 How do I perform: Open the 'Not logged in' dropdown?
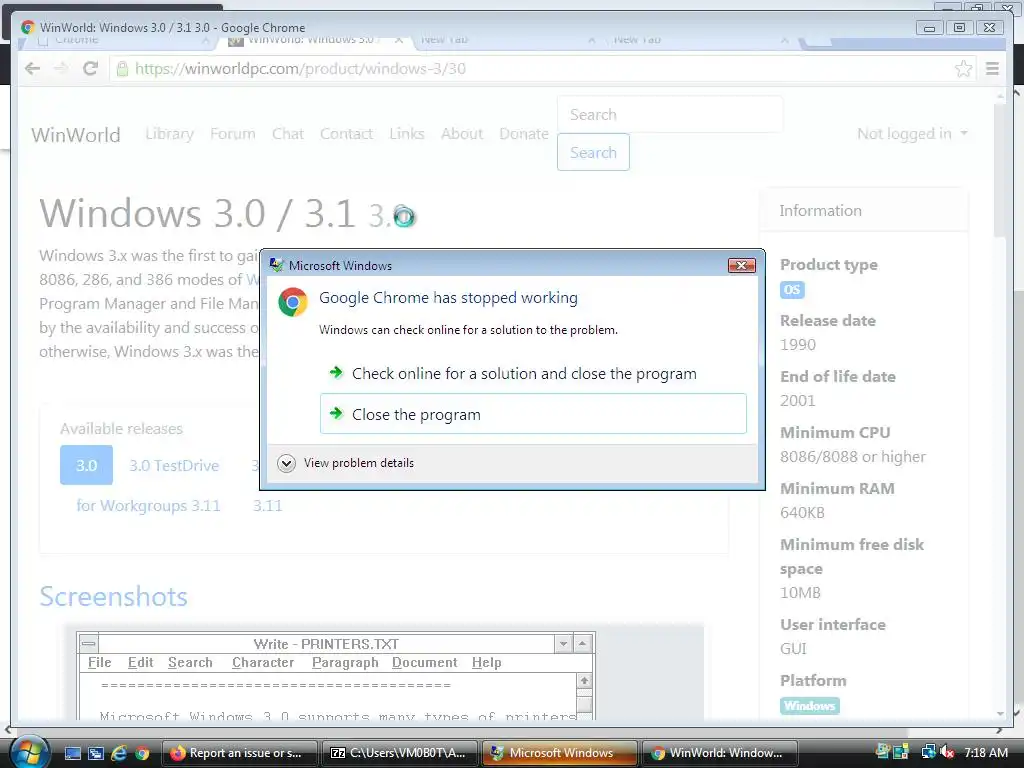tap(912, 134)
